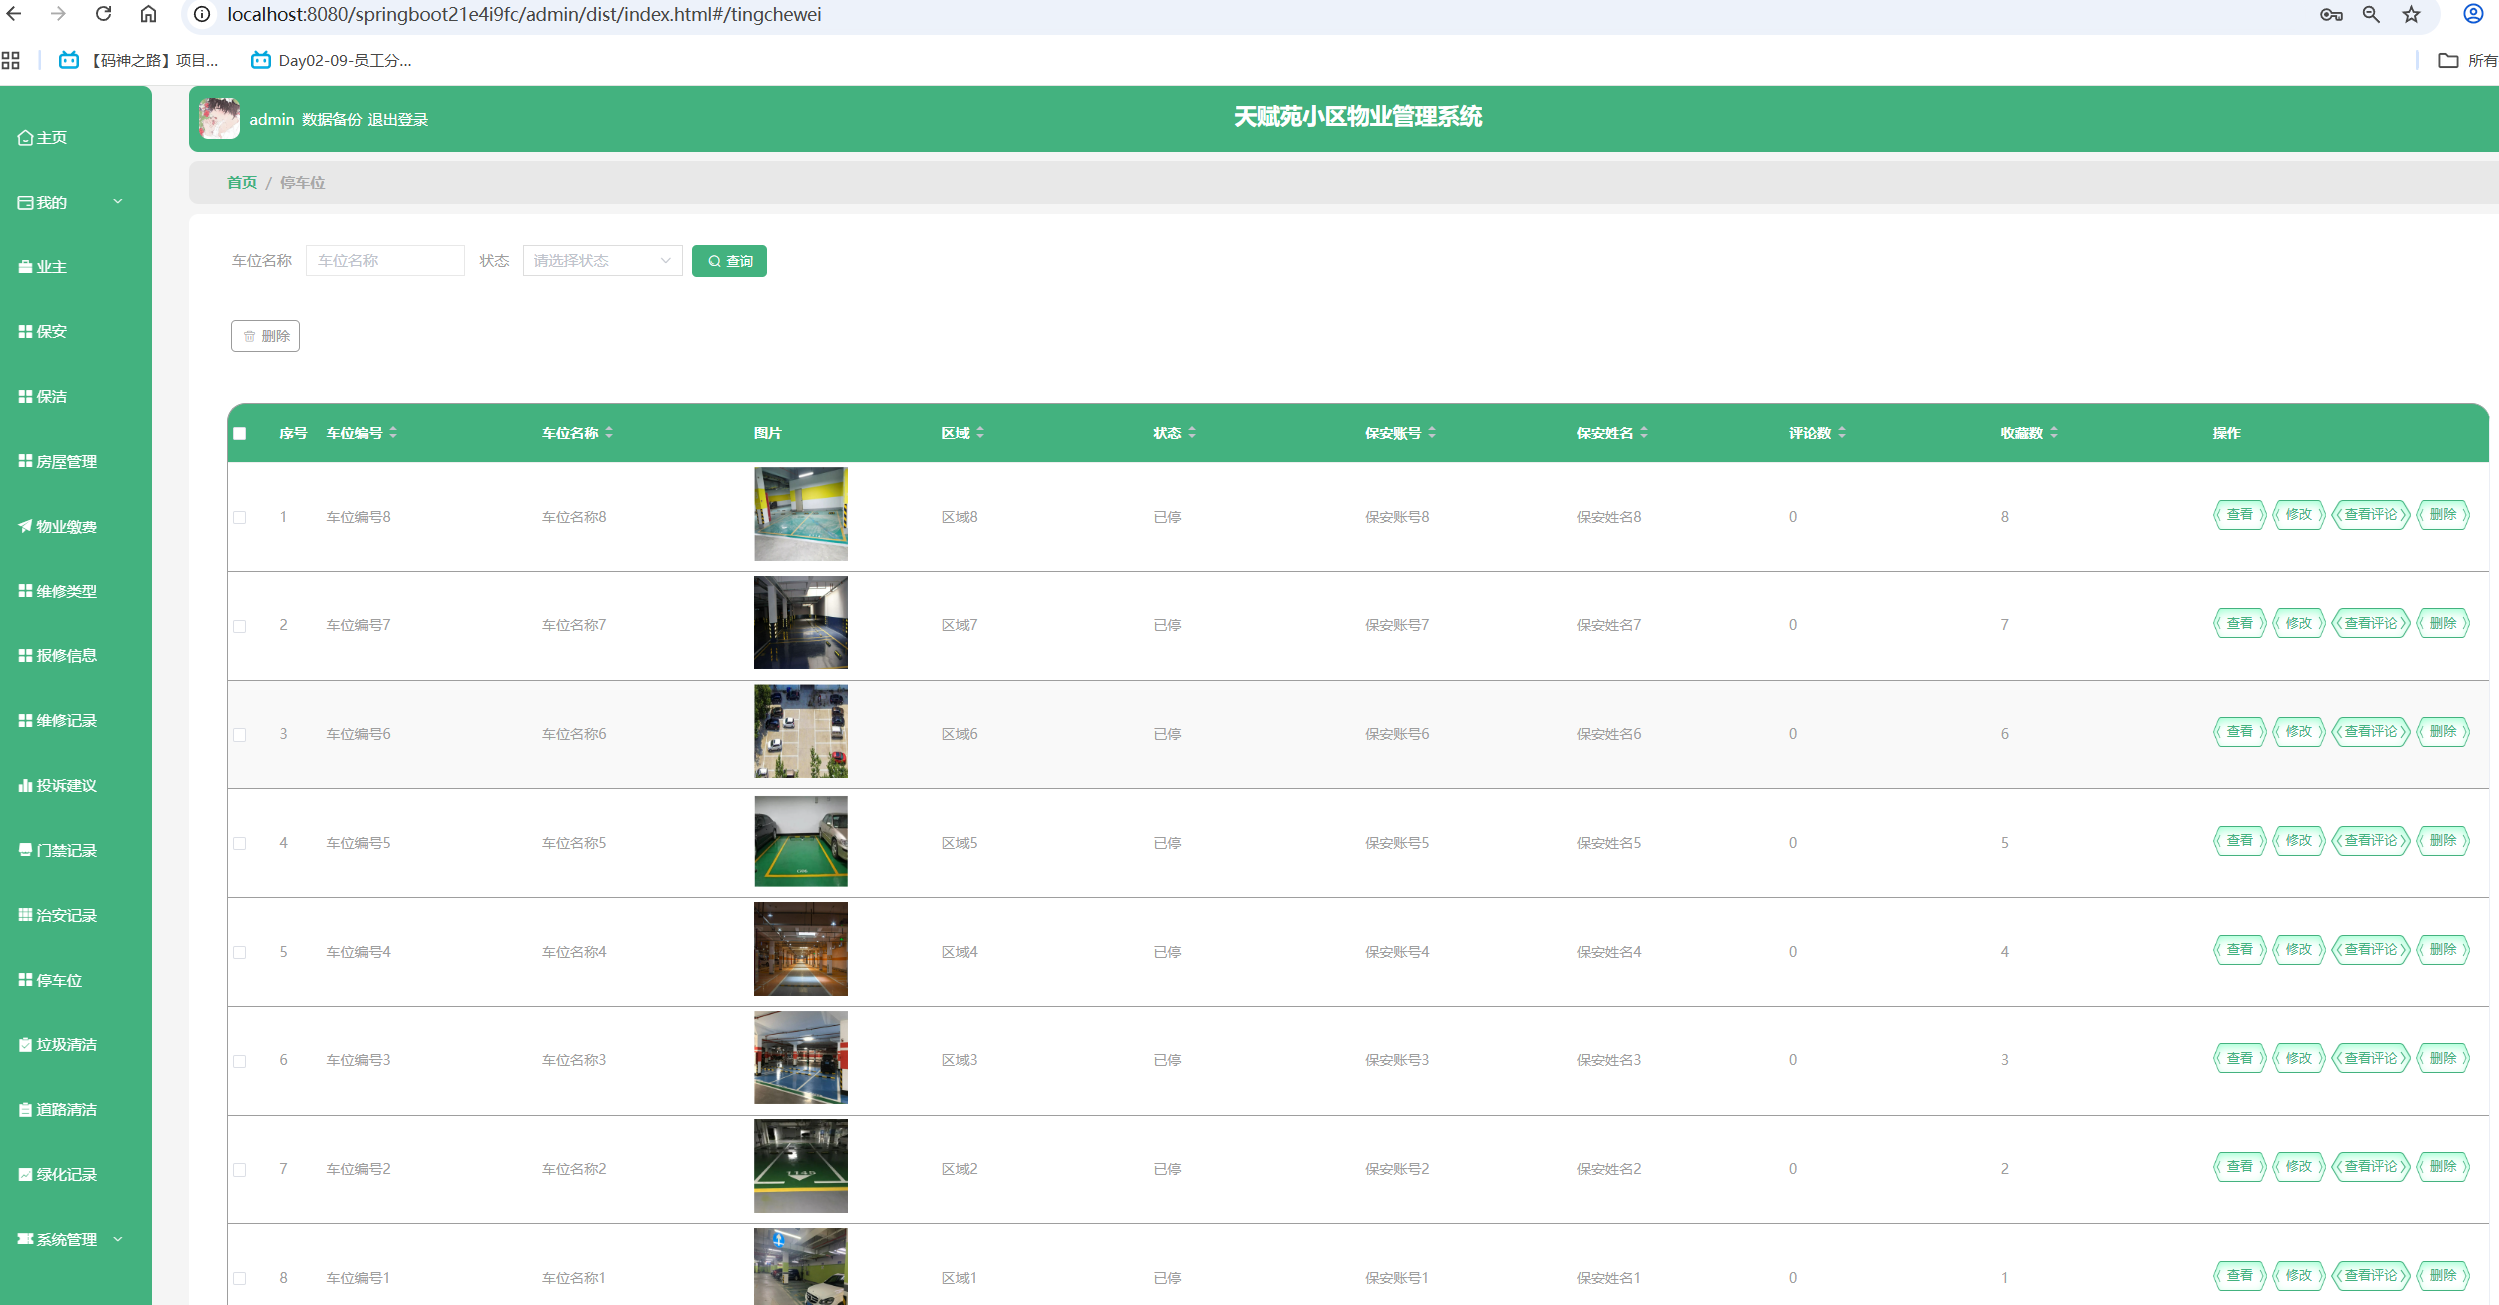Check the row for 车位编号5
Screen dimensions: 2499x1305
(240, 843)
